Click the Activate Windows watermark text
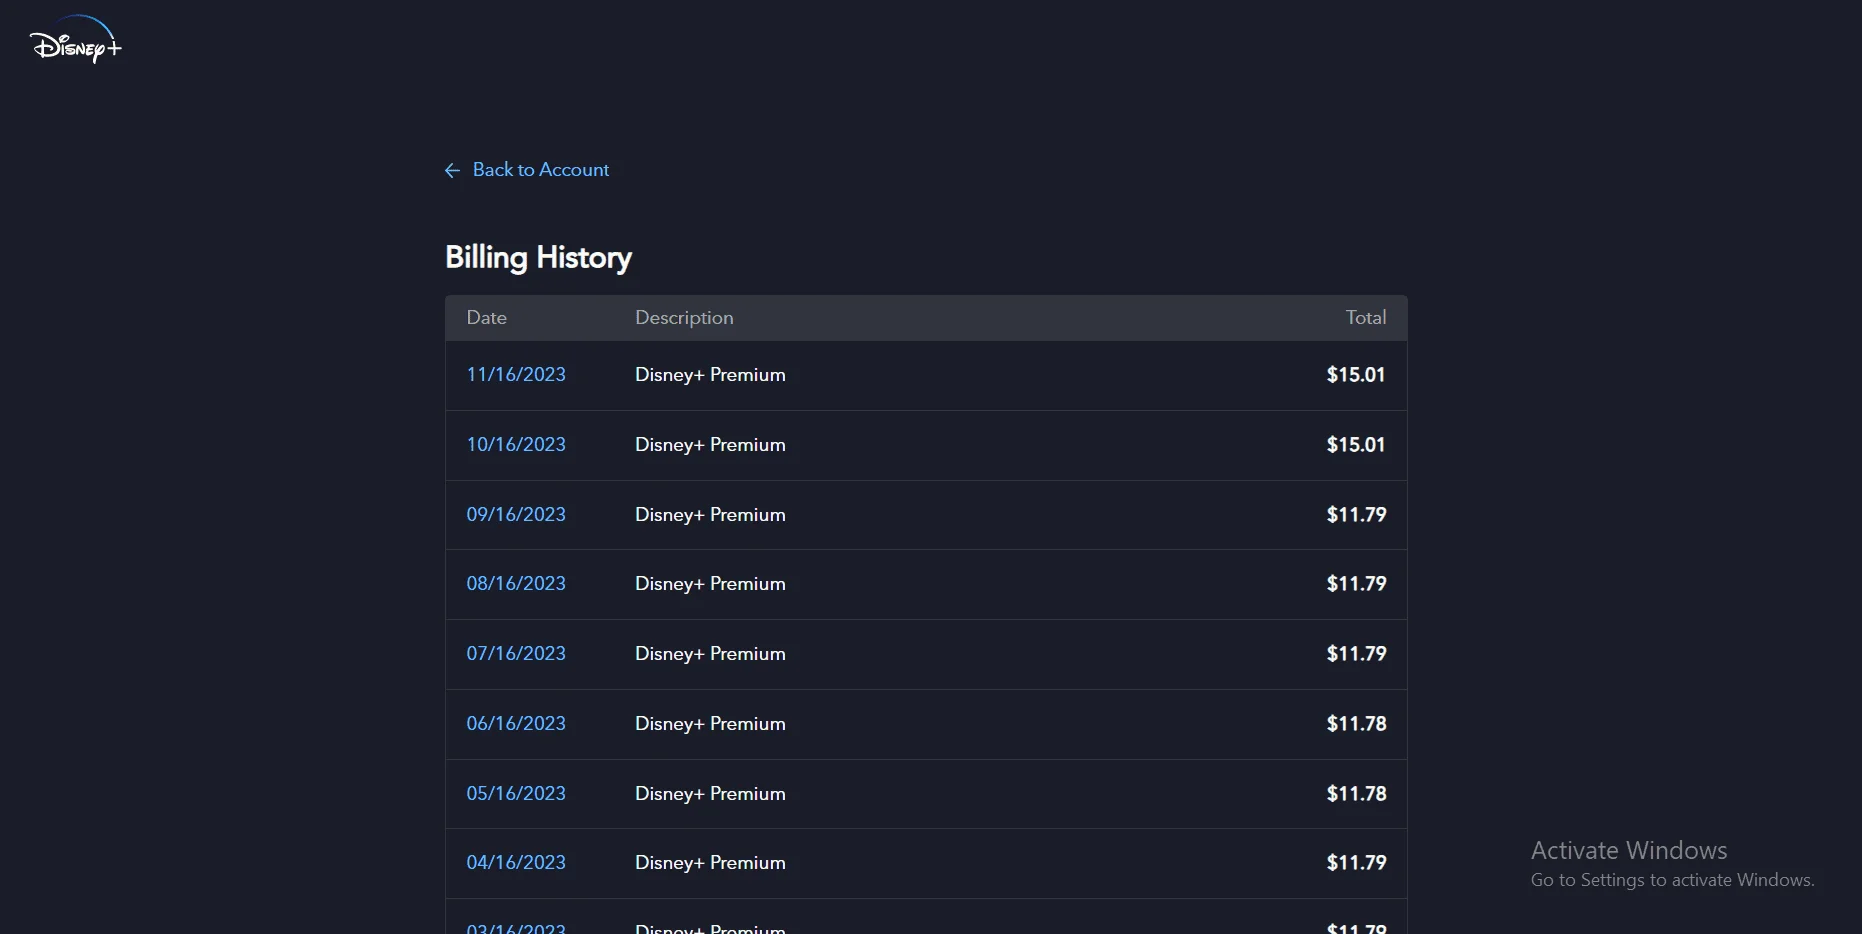The width and height of the screenshot is (1862, 934). click(1629, 850)
